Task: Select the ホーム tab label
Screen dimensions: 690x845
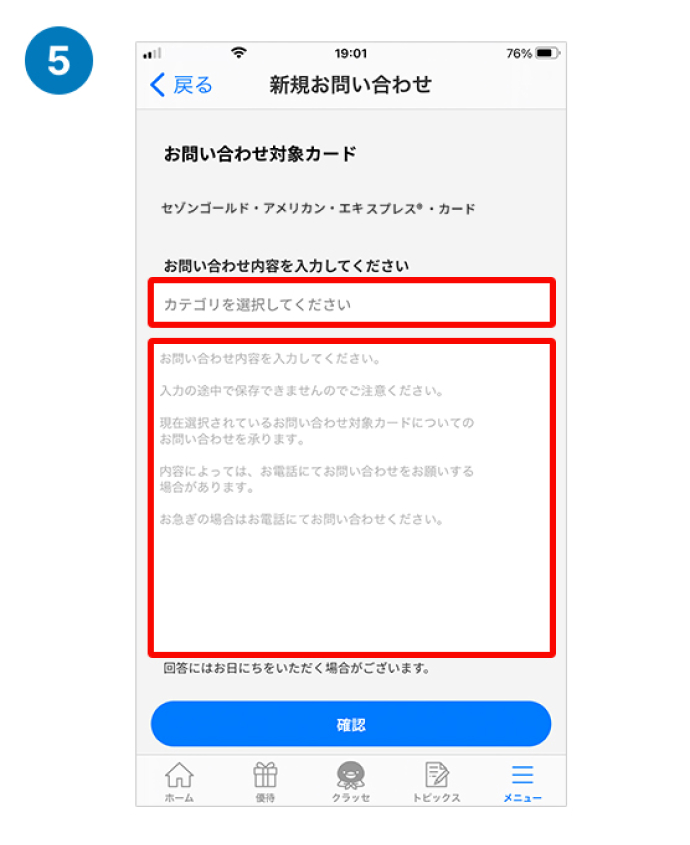Action: coord(179,798)
